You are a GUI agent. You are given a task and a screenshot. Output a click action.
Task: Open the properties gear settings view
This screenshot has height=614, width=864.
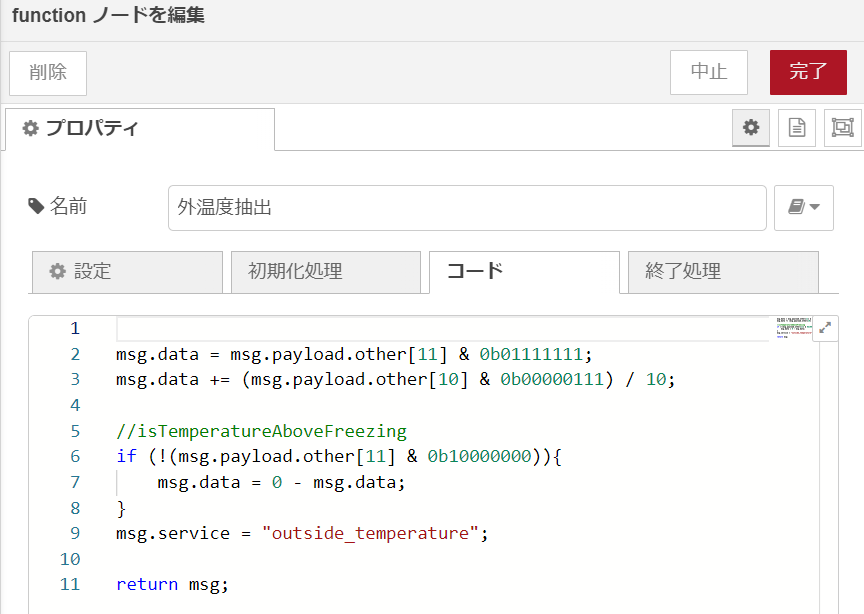pos(751,128)
